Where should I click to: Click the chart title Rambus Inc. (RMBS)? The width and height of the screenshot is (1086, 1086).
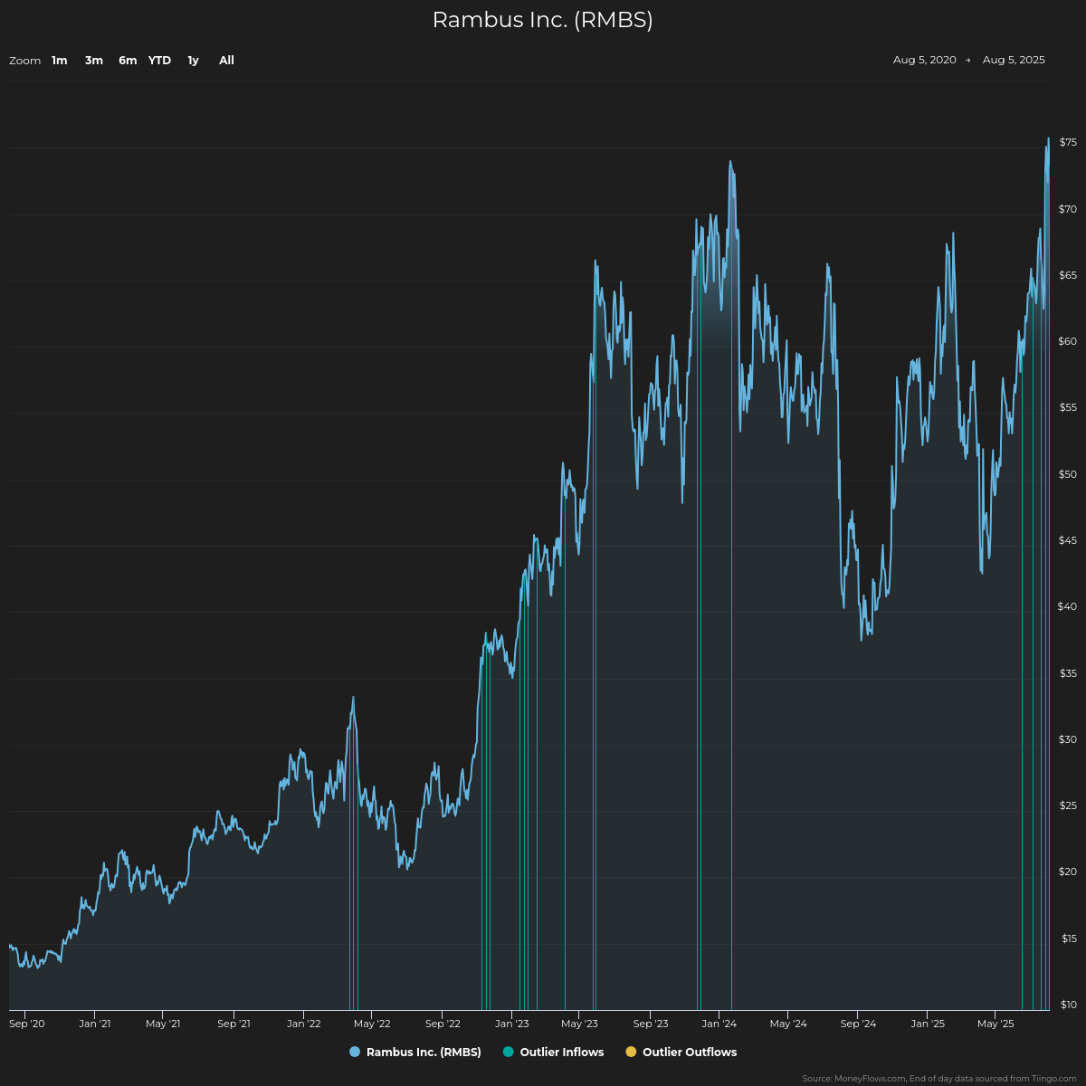(542, 20)
